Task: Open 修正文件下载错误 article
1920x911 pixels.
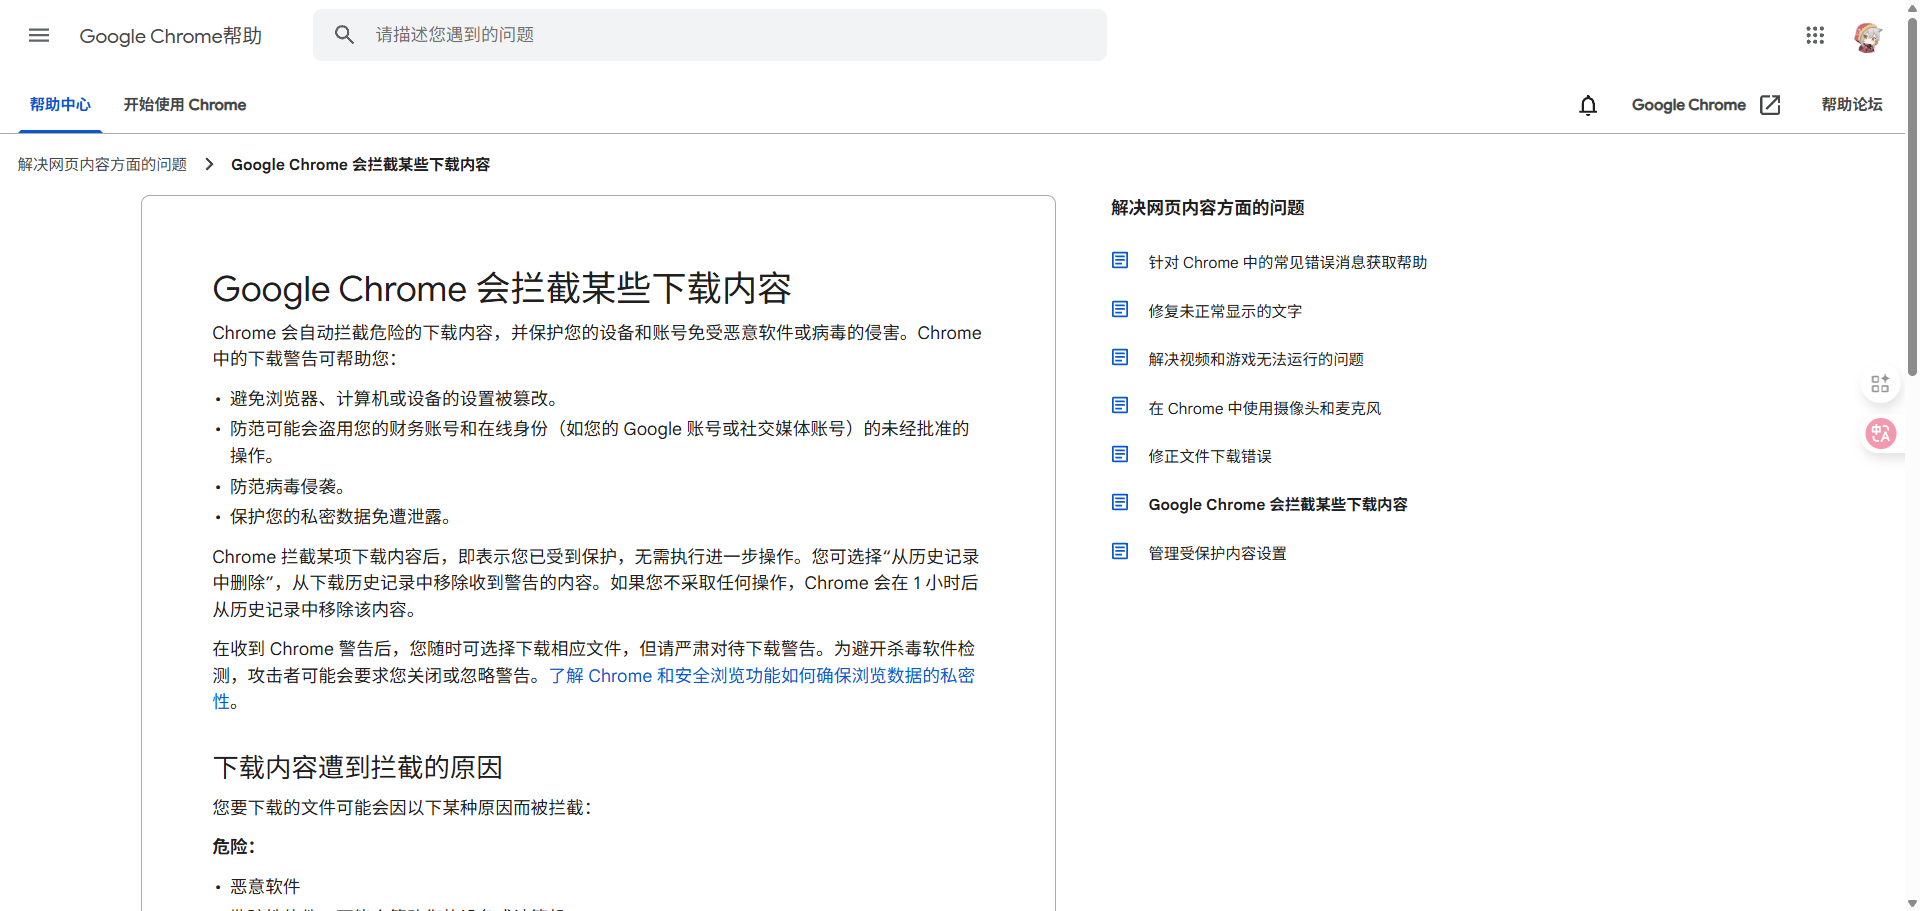Action: [x=1210, y=456]
